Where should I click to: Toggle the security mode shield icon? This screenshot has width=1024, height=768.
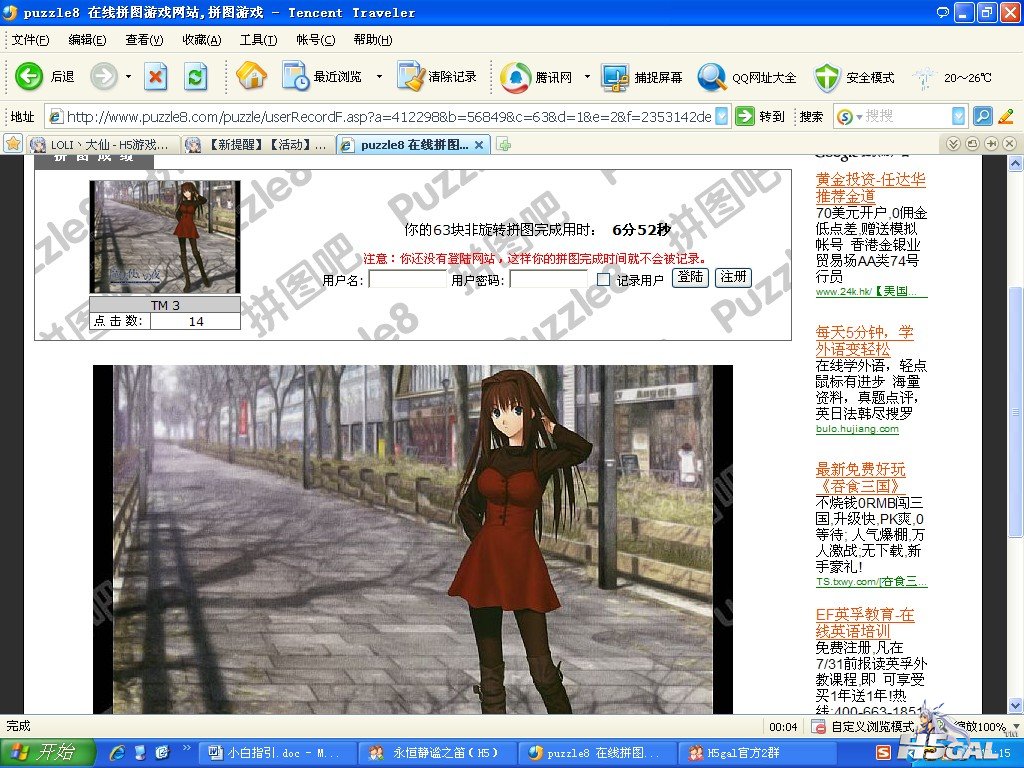pyautogui.click(x=827, y=76)
